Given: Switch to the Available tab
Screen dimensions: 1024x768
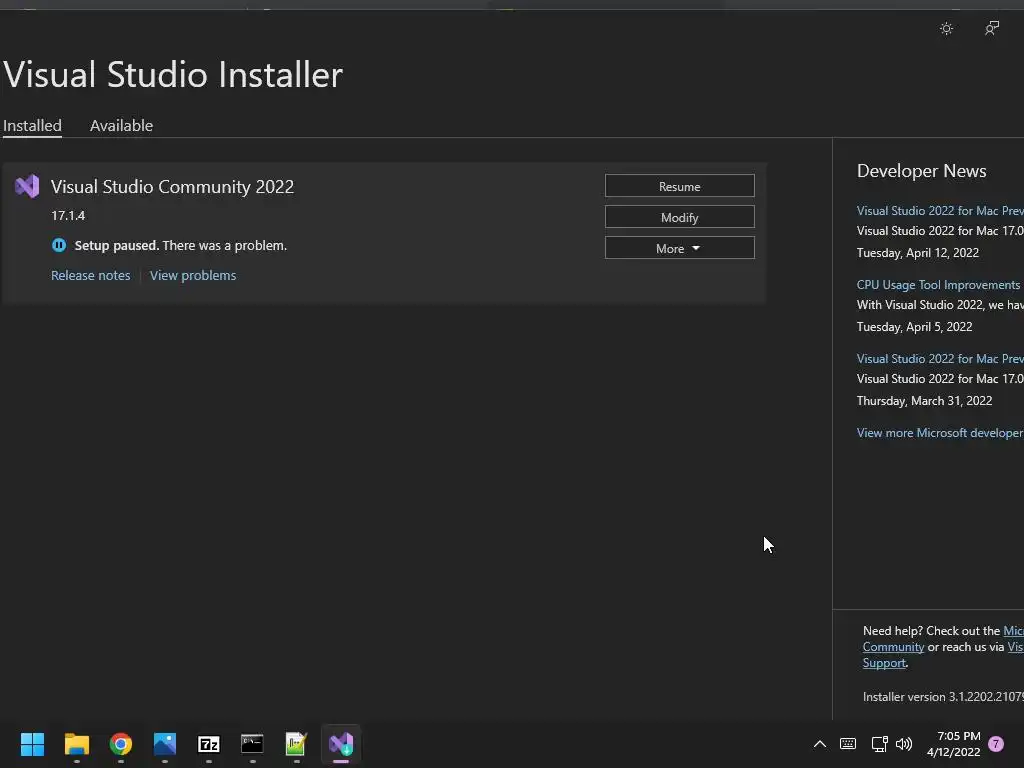Looking at the screenshot, I should (121, 125).
